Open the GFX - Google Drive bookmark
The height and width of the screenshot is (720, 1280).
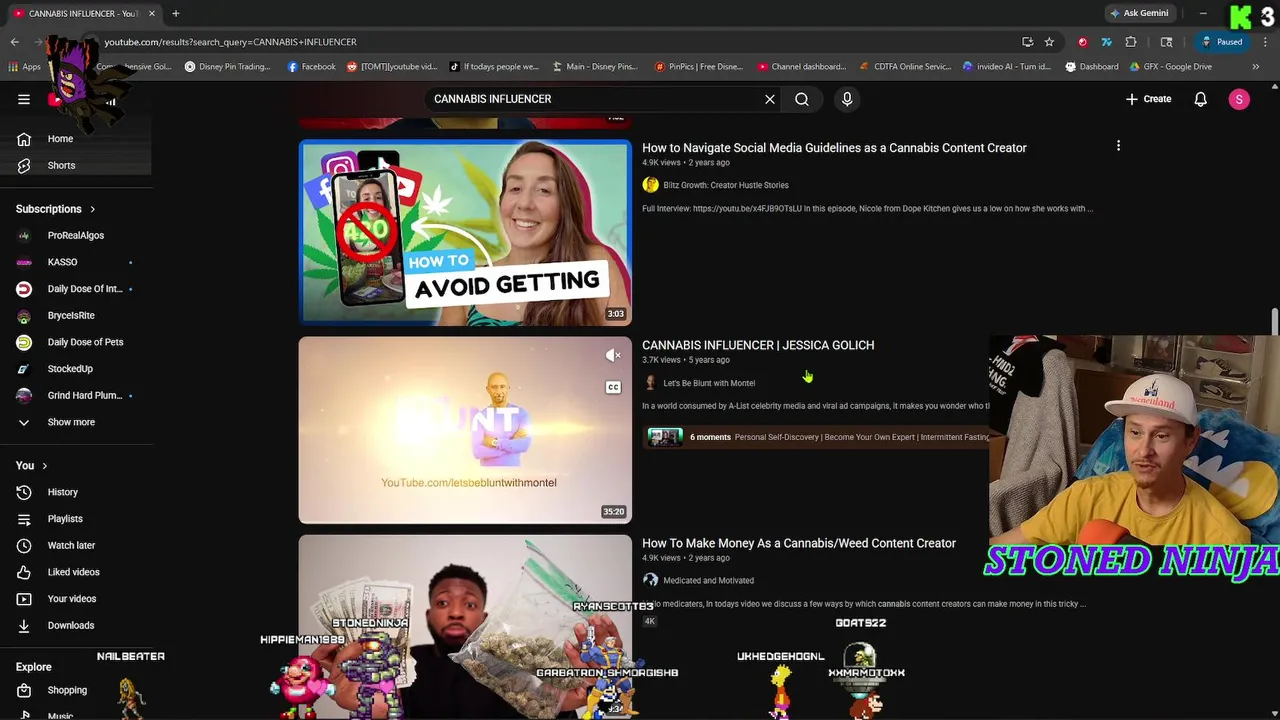pos(1171,67)
